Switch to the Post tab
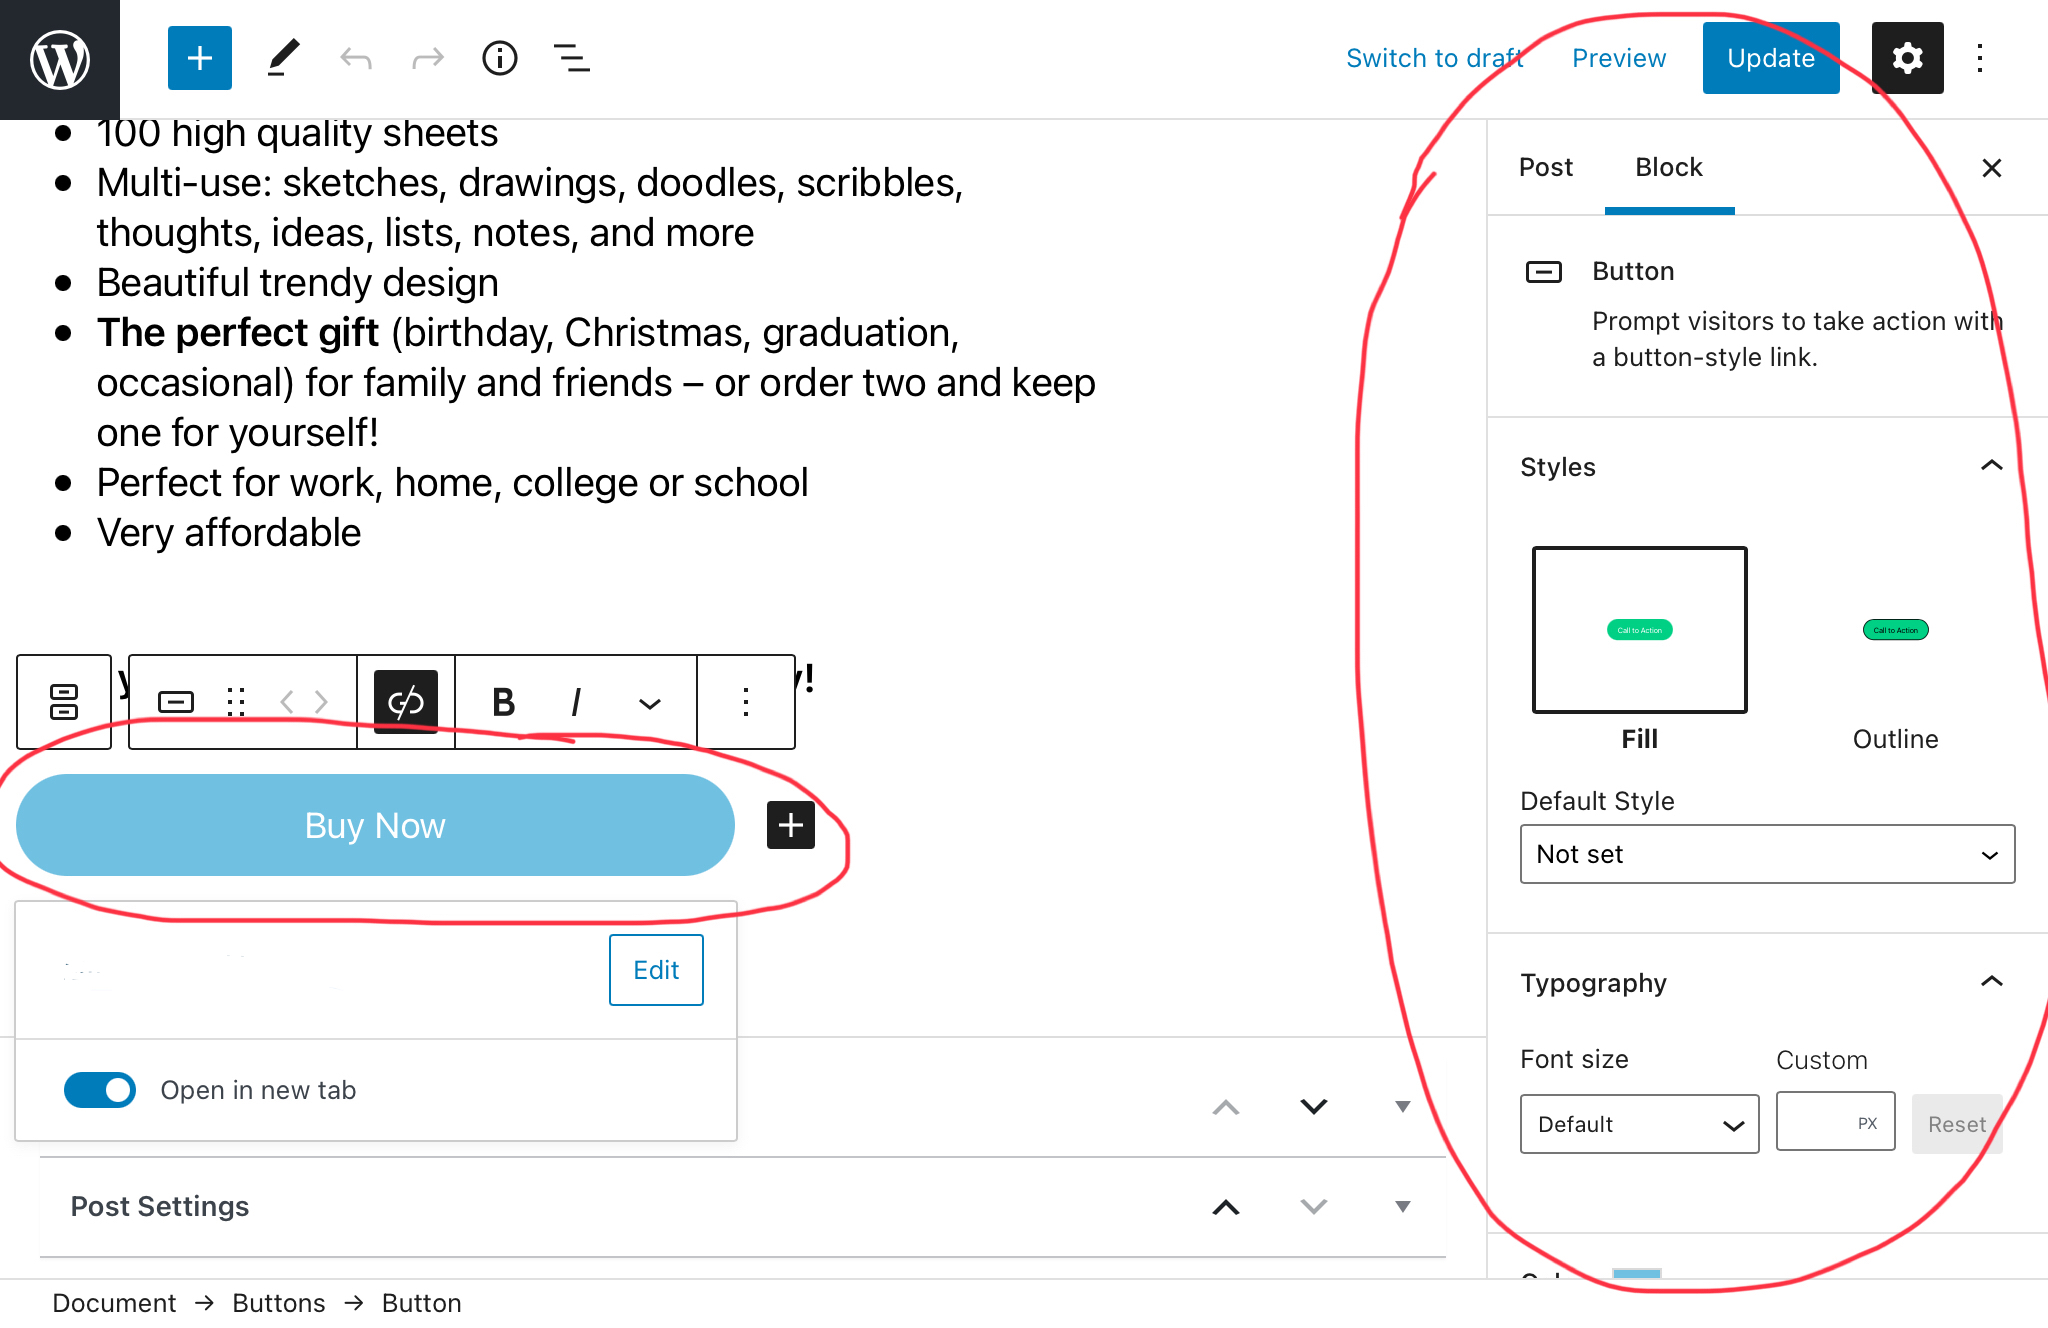The height and width of the screenshot is (1328, 2048). [1545, 167]
